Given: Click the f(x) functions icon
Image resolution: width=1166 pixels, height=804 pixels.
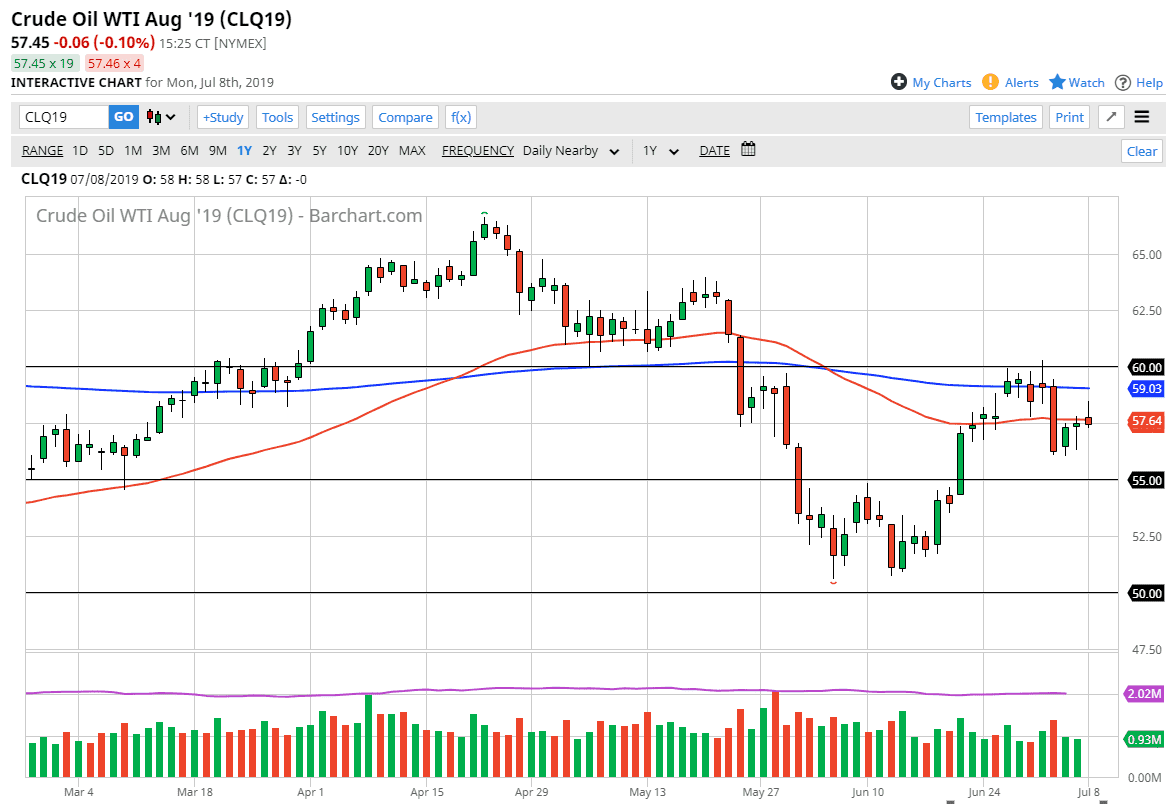Looking at the screenshot, I should [460, 117].
